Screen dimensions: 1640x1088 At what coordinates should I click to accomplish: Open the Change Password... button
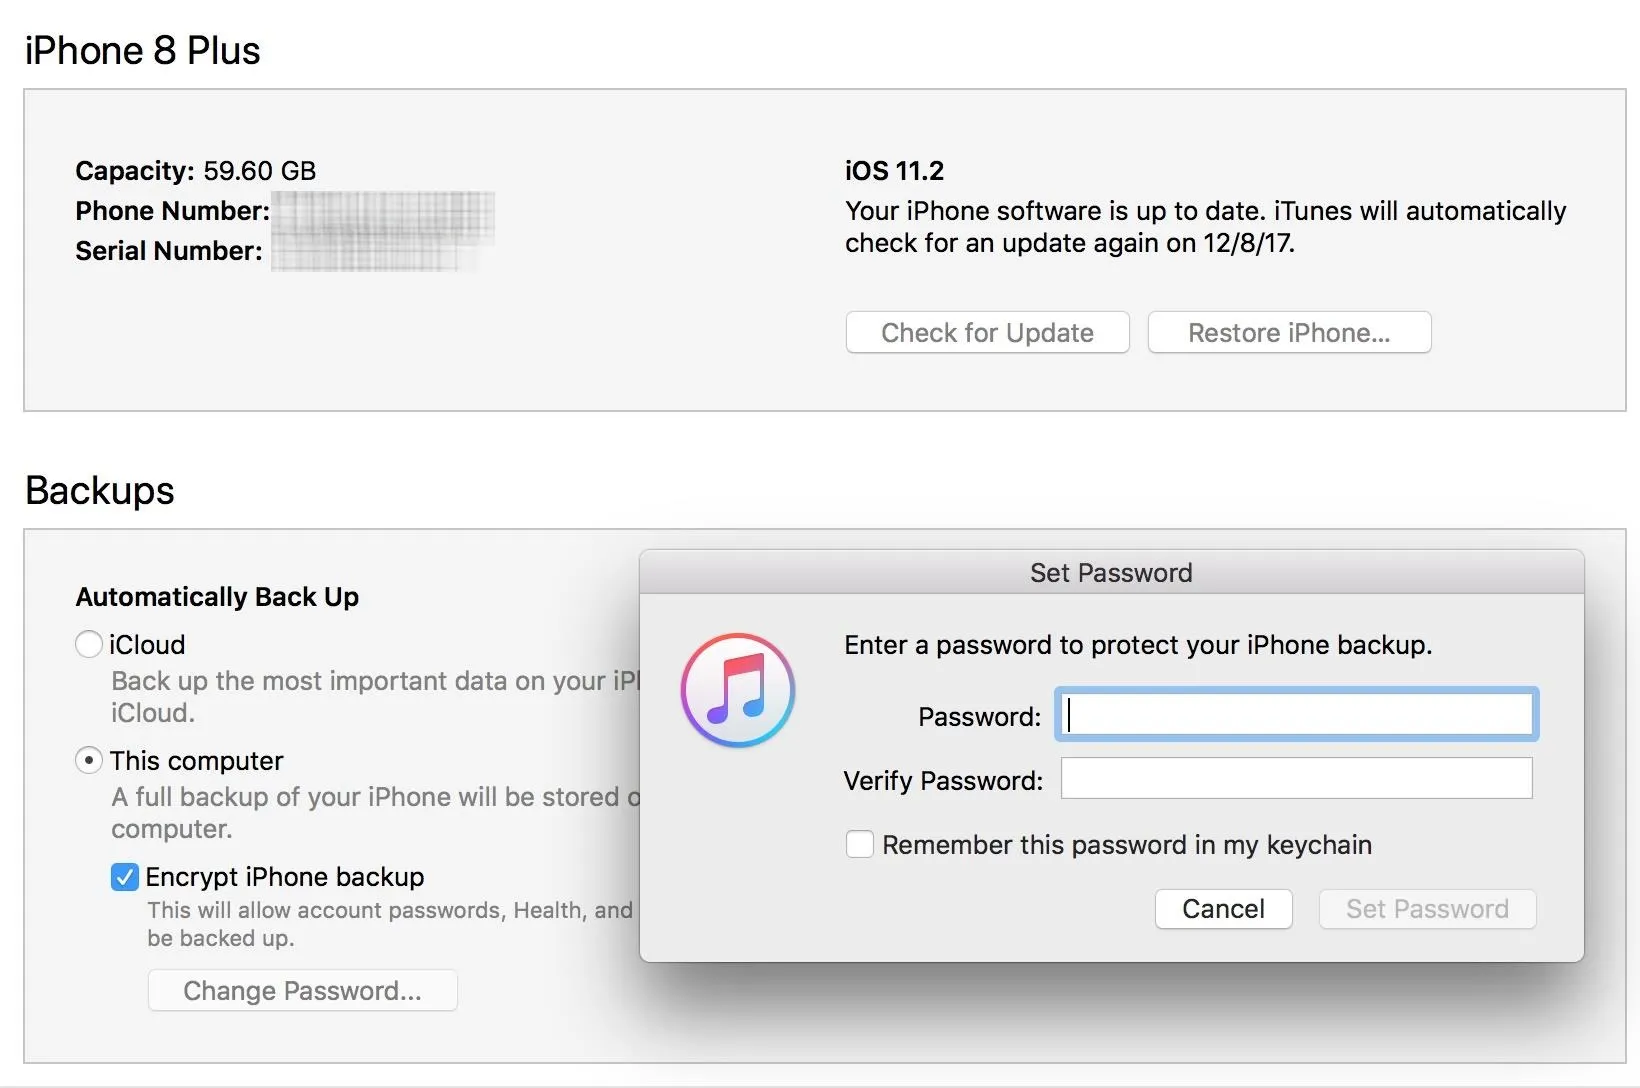click(303, 990)
